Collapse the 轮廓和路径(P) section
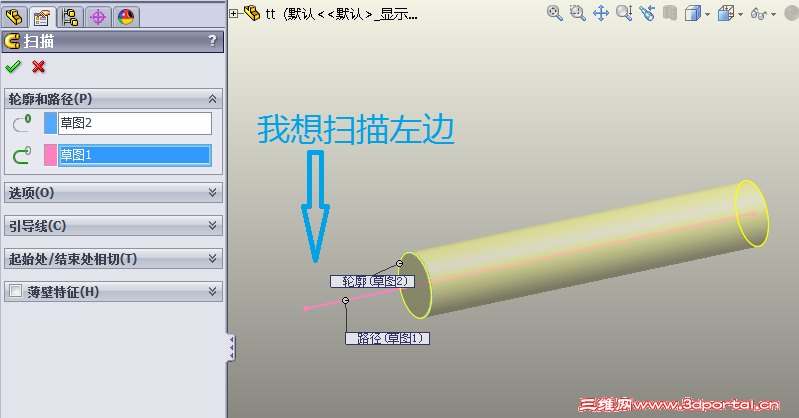The height and width of the screenshot is (418, 799). (x=212, y=99)
